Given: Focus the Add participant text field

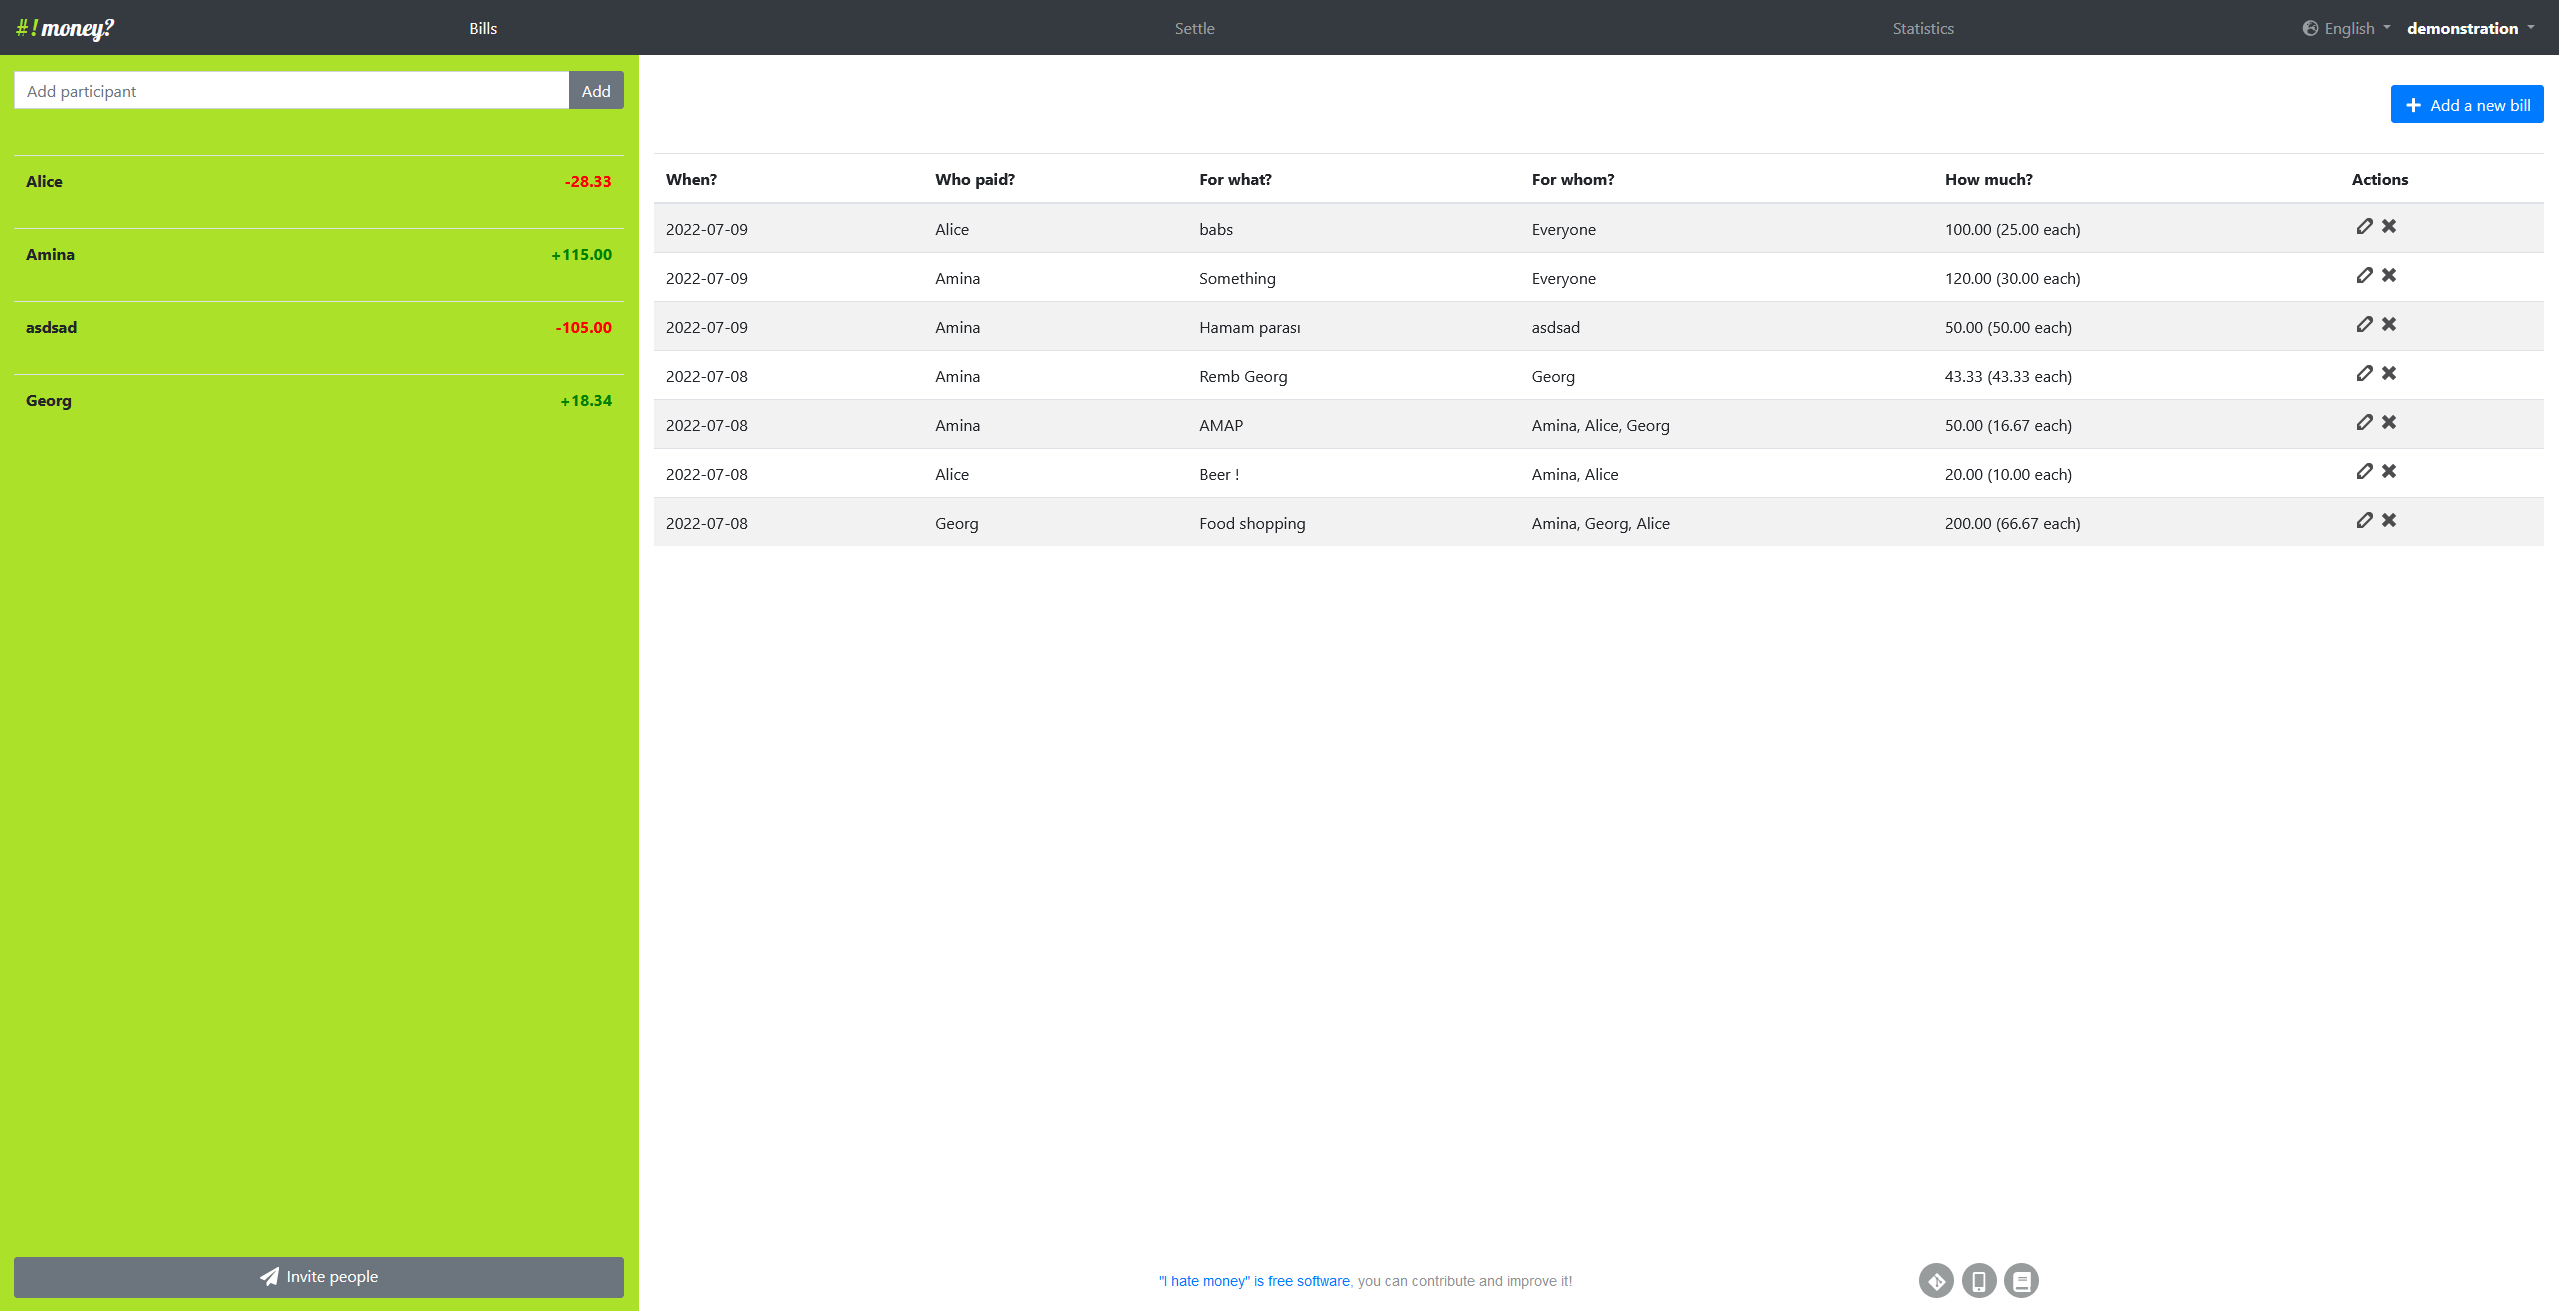Looking at the screenshot, I should pos(291,91).
